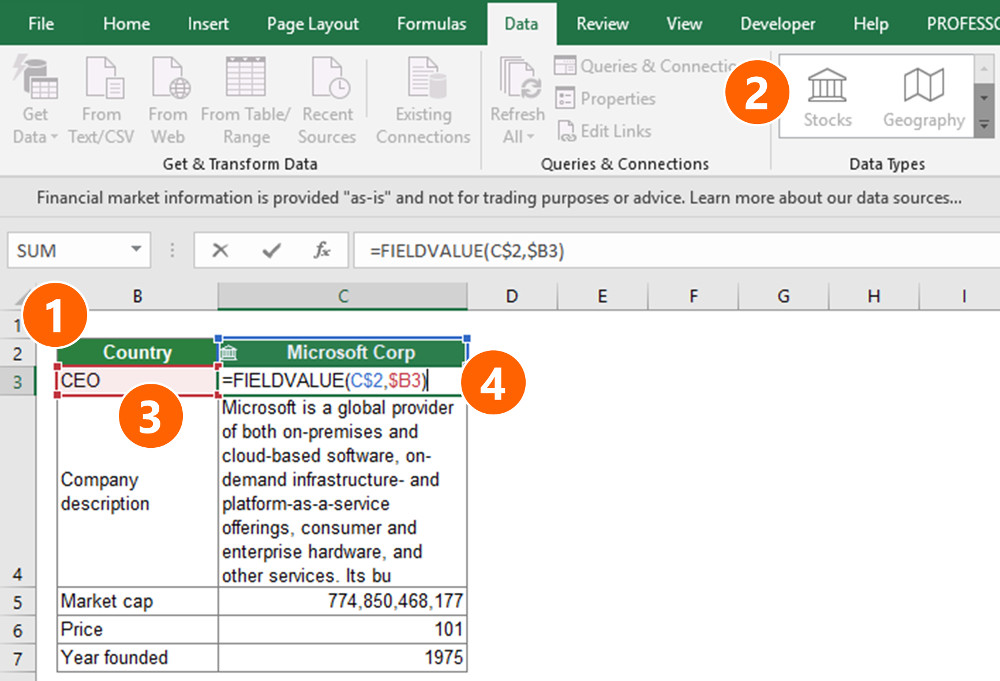1000x681 pixels.
Task: Open the File tab
Action: point(41,24)
